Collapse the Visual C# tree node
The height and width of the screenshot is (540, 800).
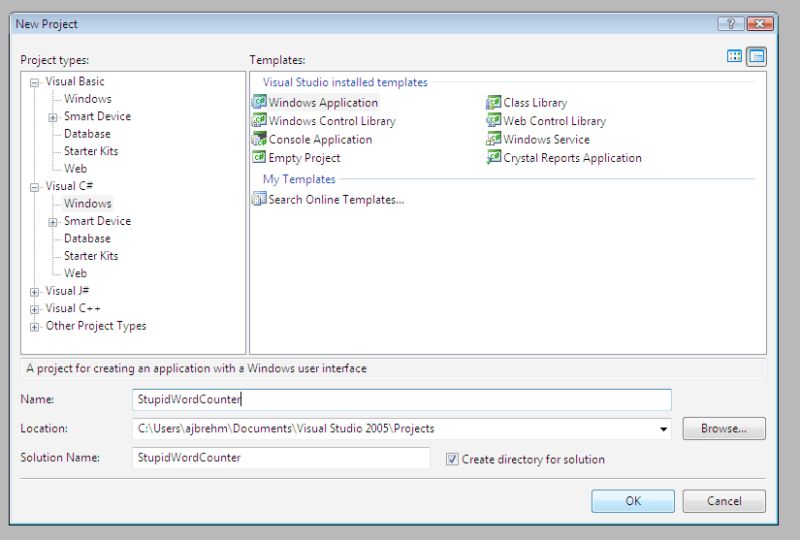coord(34,187)
